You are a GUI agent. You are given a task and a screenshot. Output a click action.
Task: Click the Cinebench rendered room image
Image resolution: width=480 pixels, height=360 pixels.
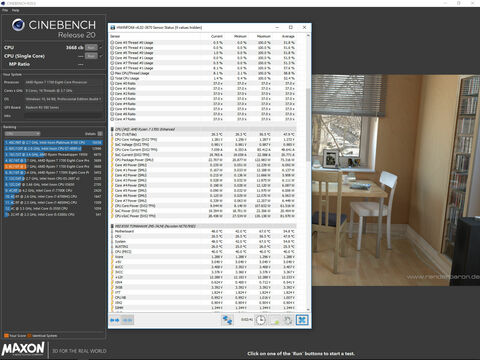pyautogui.click(x=396, y=180)
